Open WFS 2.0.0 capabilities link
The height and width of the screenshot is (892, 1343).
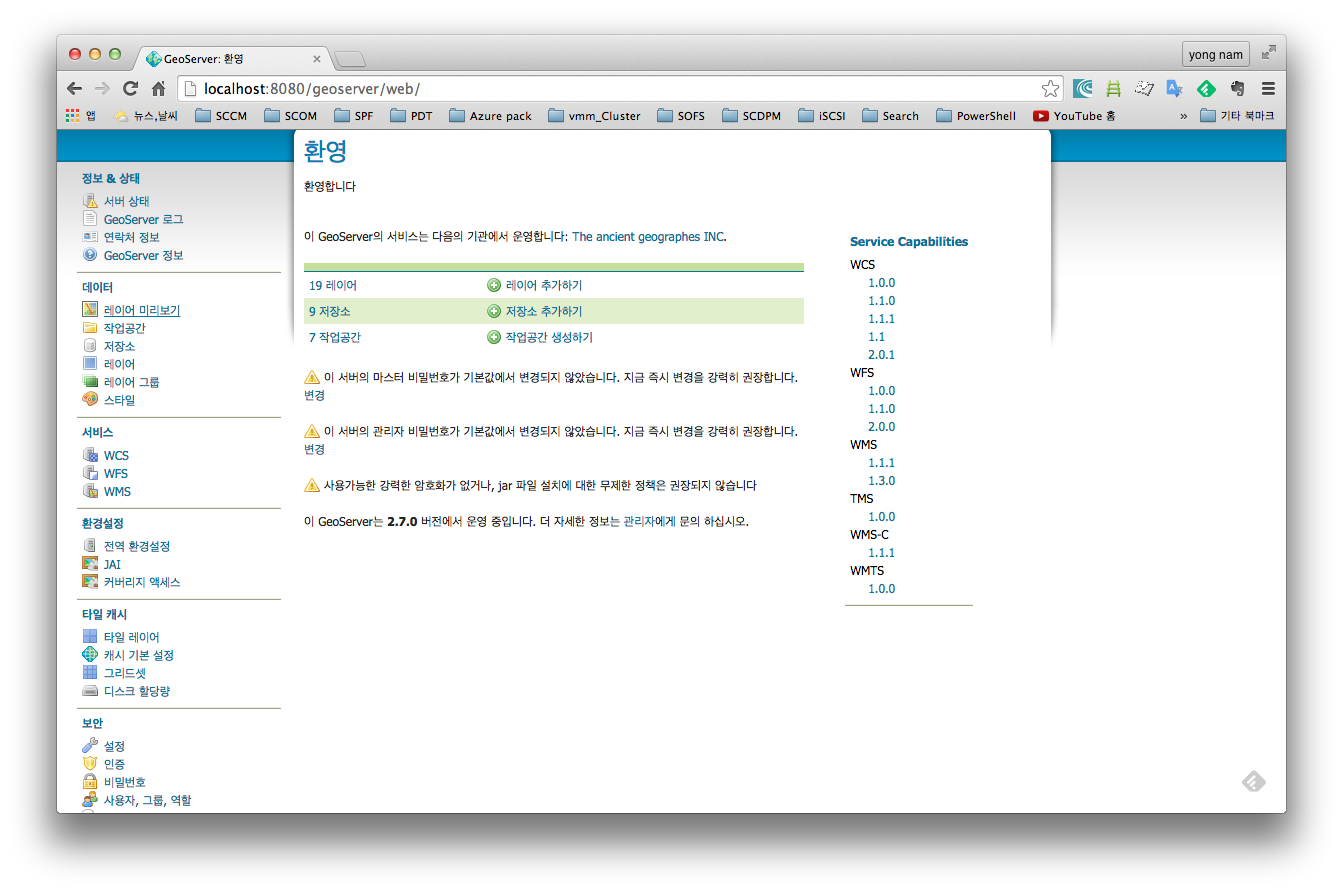point(881,427)
